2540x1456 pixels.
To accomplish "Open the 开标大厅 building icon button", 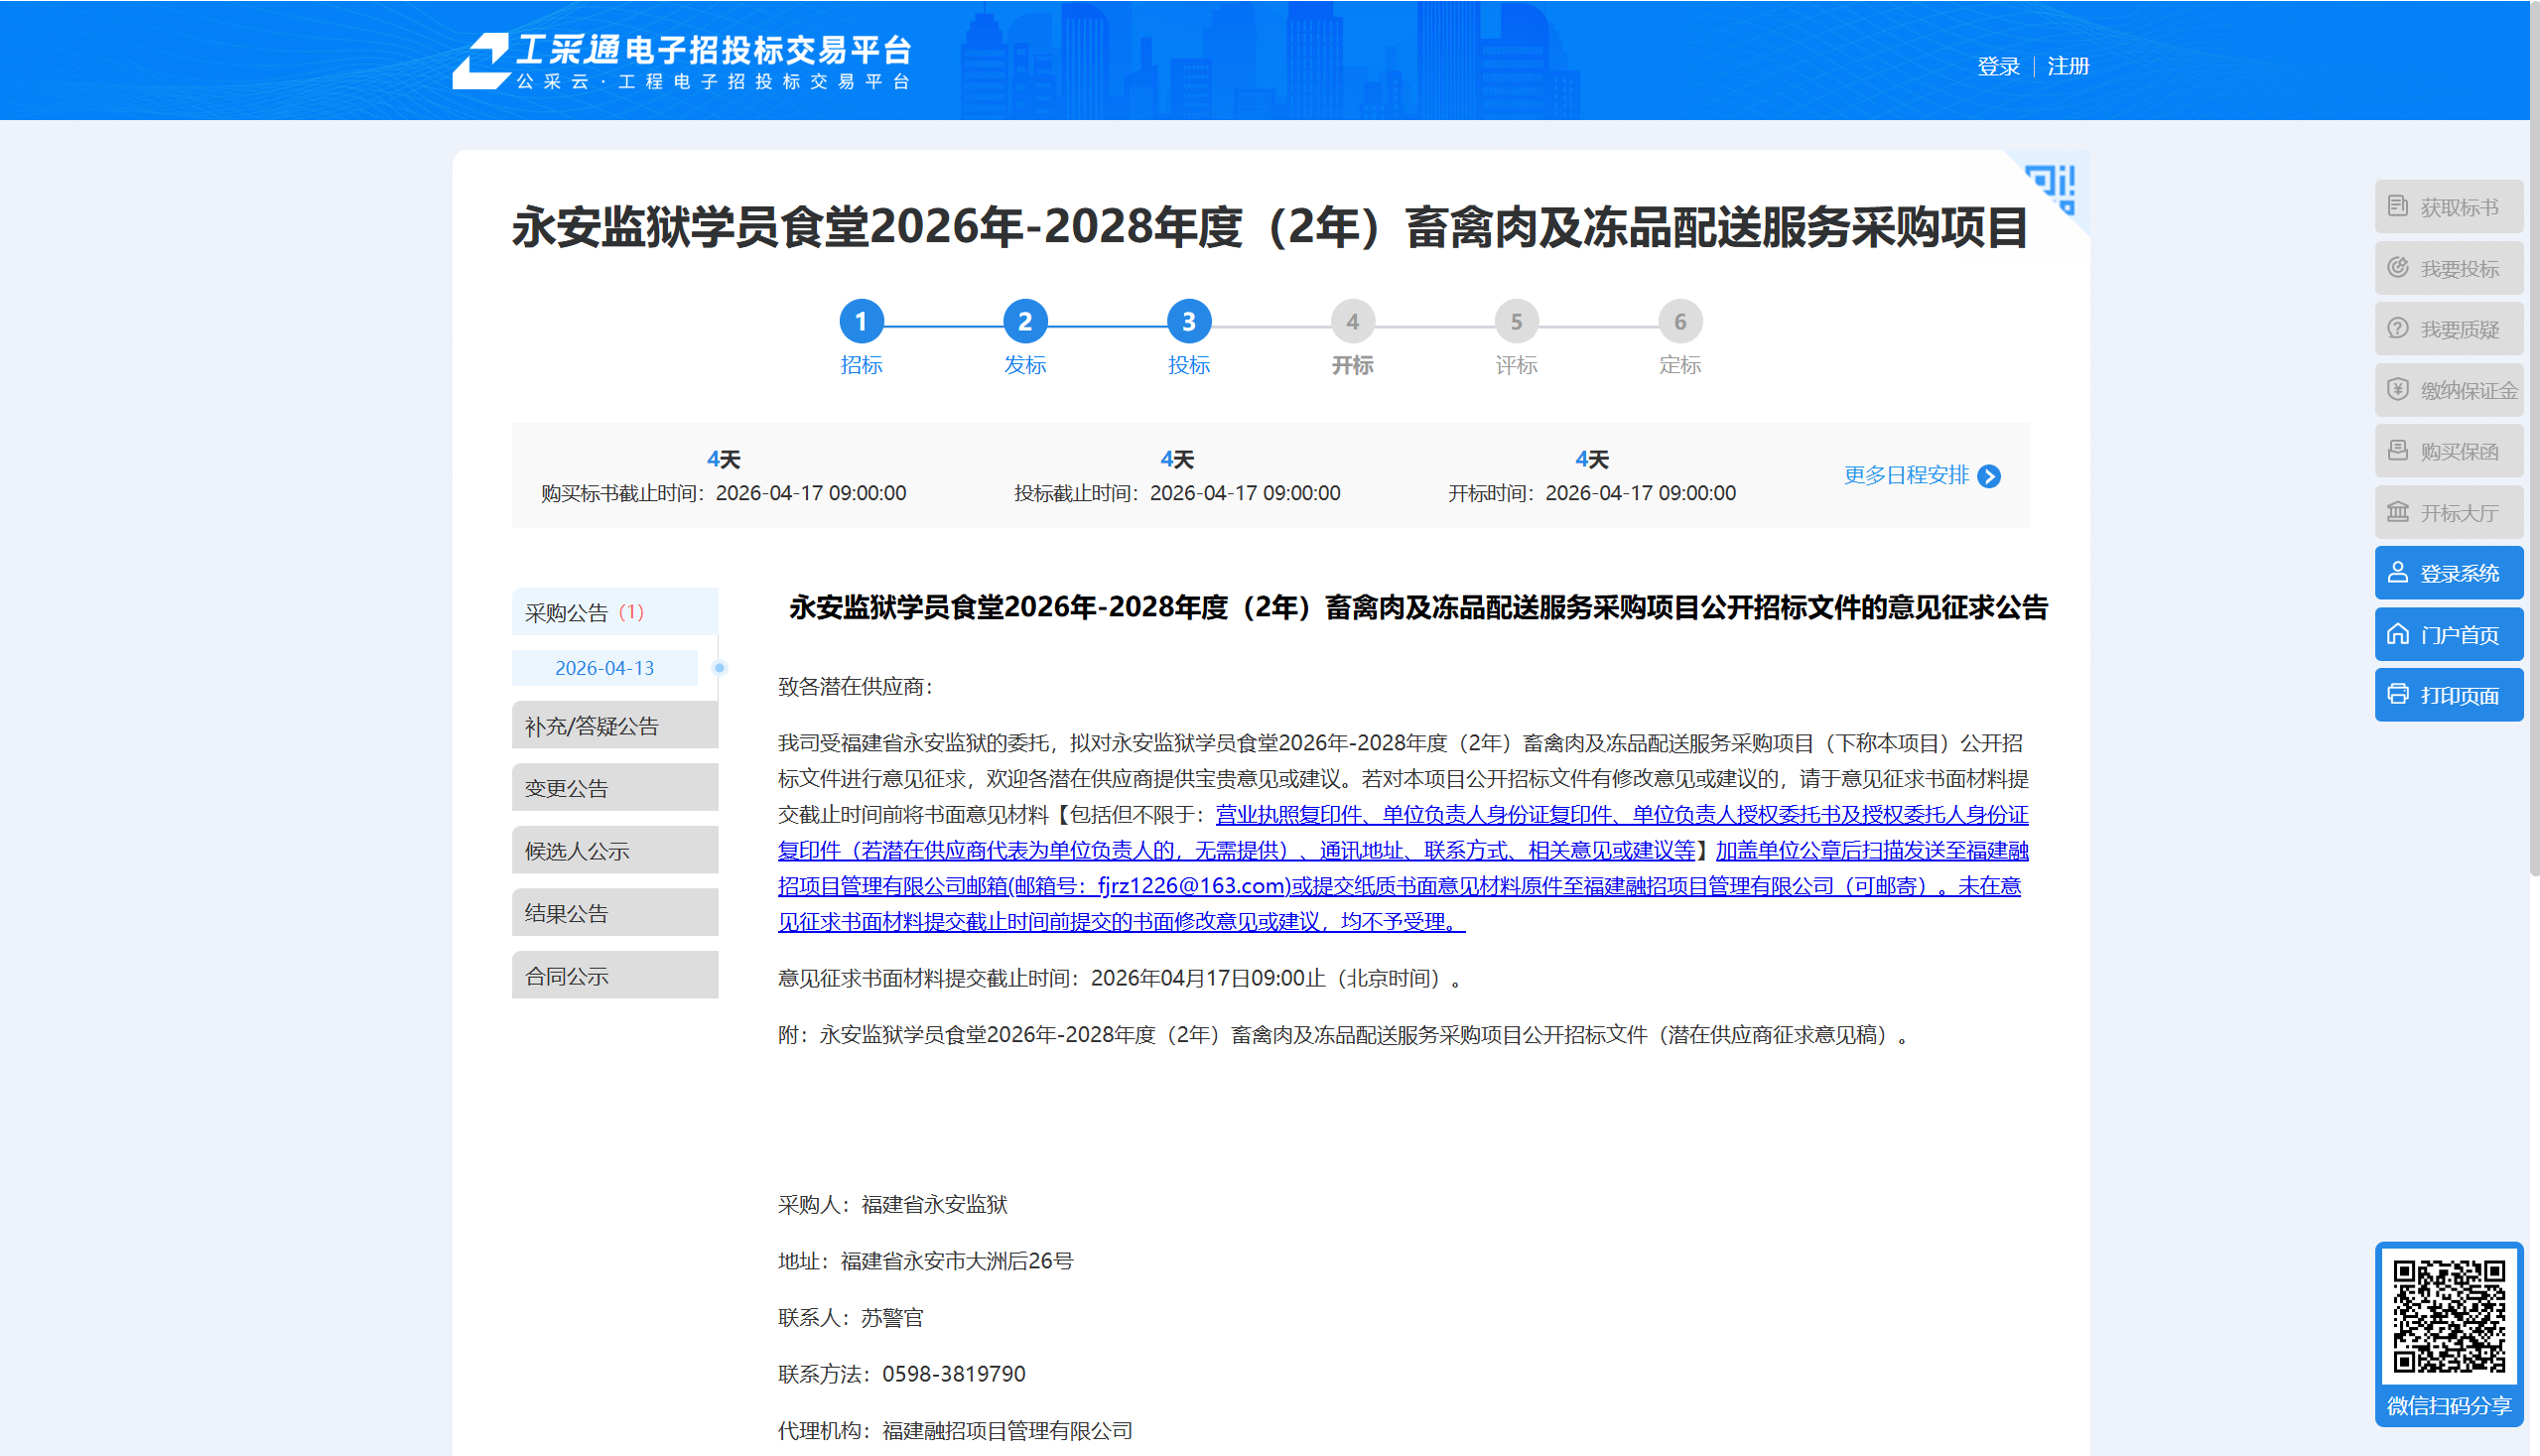I will (x=2448, y=512).
